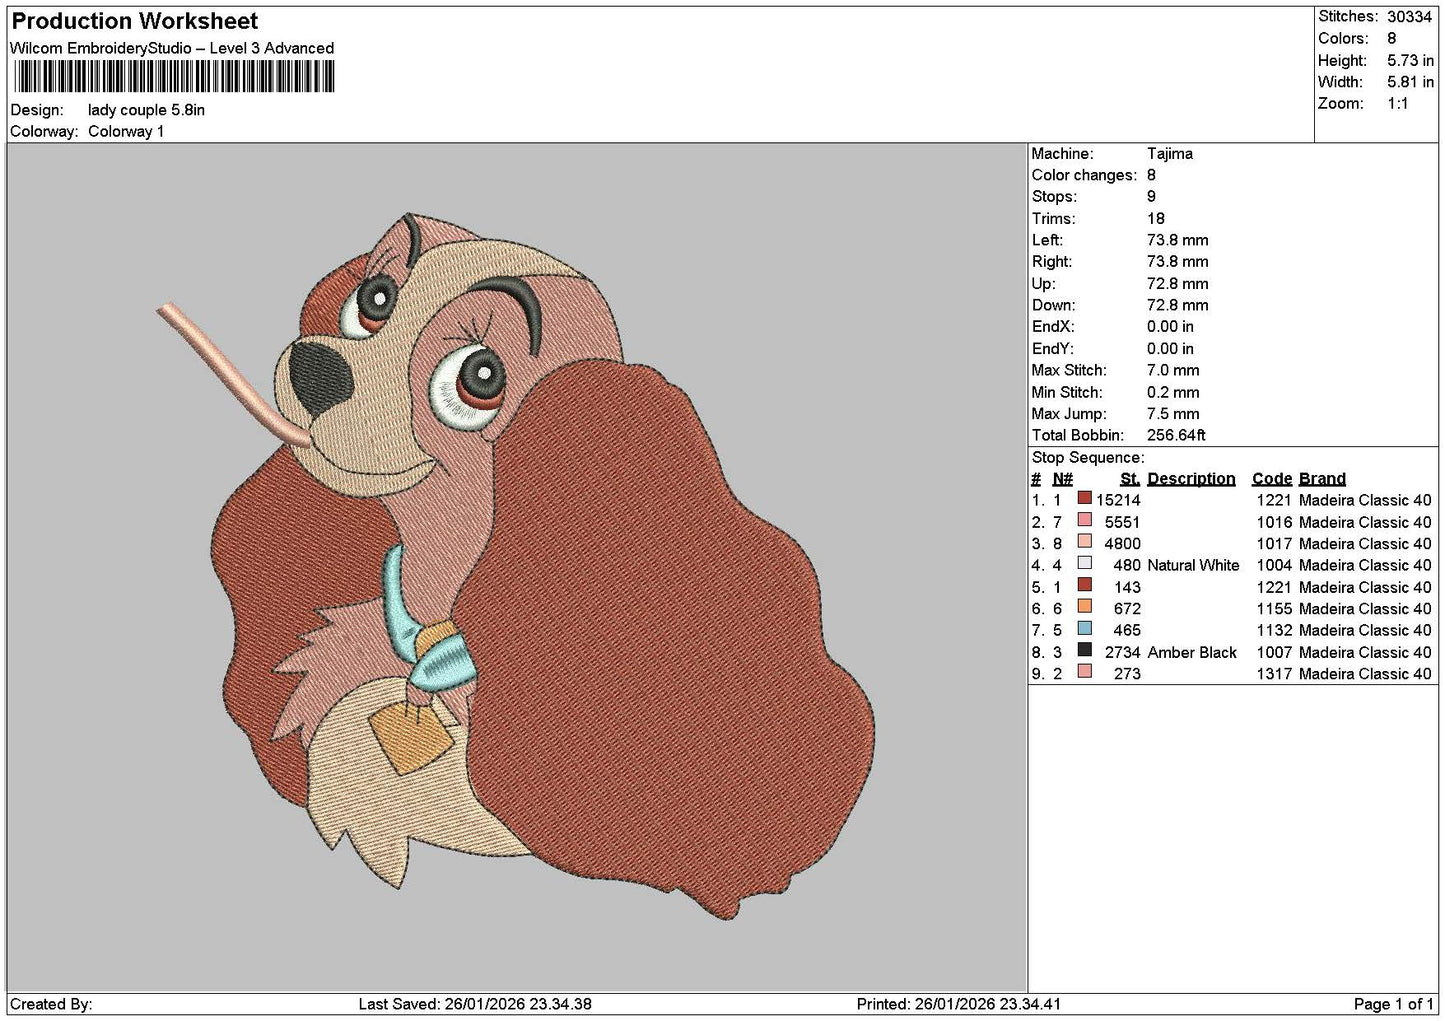Screen dimensions: 1445x1021
Task: Click stitch count 15214 in stop 1
Action: (1118, 500)
